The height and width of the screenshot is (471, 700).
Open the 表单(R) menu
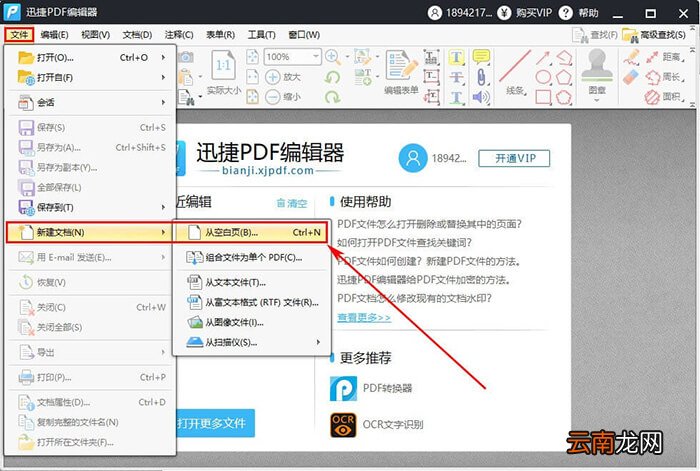[220, 35]
